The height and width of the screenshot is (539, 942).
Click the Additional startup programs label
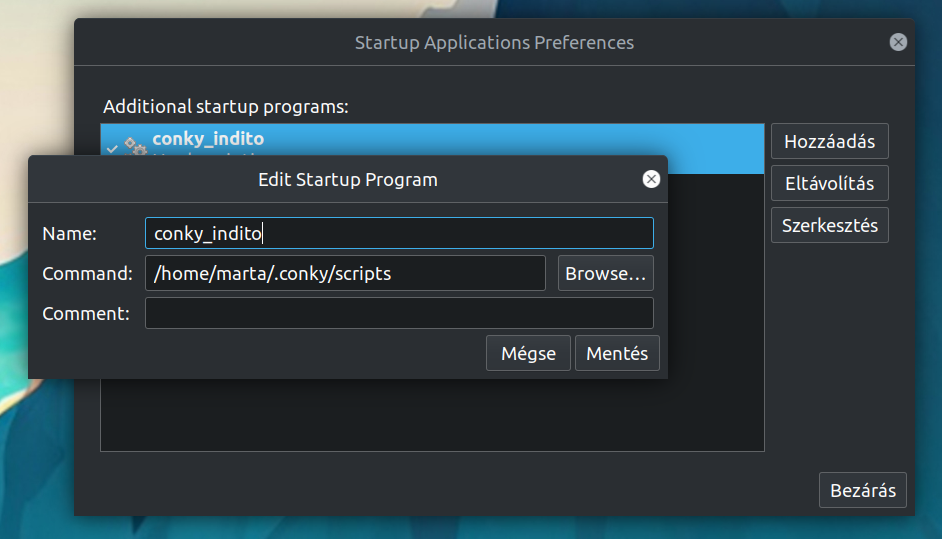[x=226, y=106]
